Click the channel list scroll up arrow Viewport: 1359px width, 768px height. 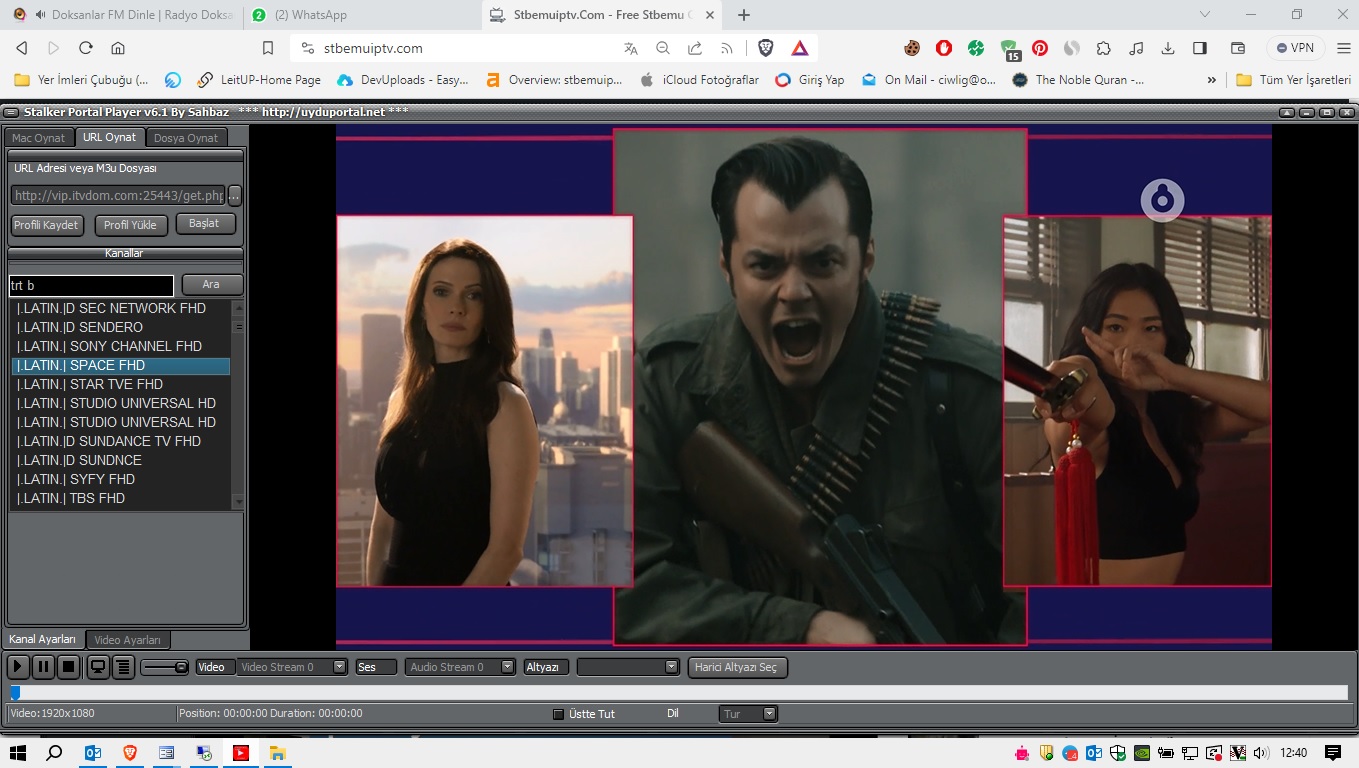[238, 306]
